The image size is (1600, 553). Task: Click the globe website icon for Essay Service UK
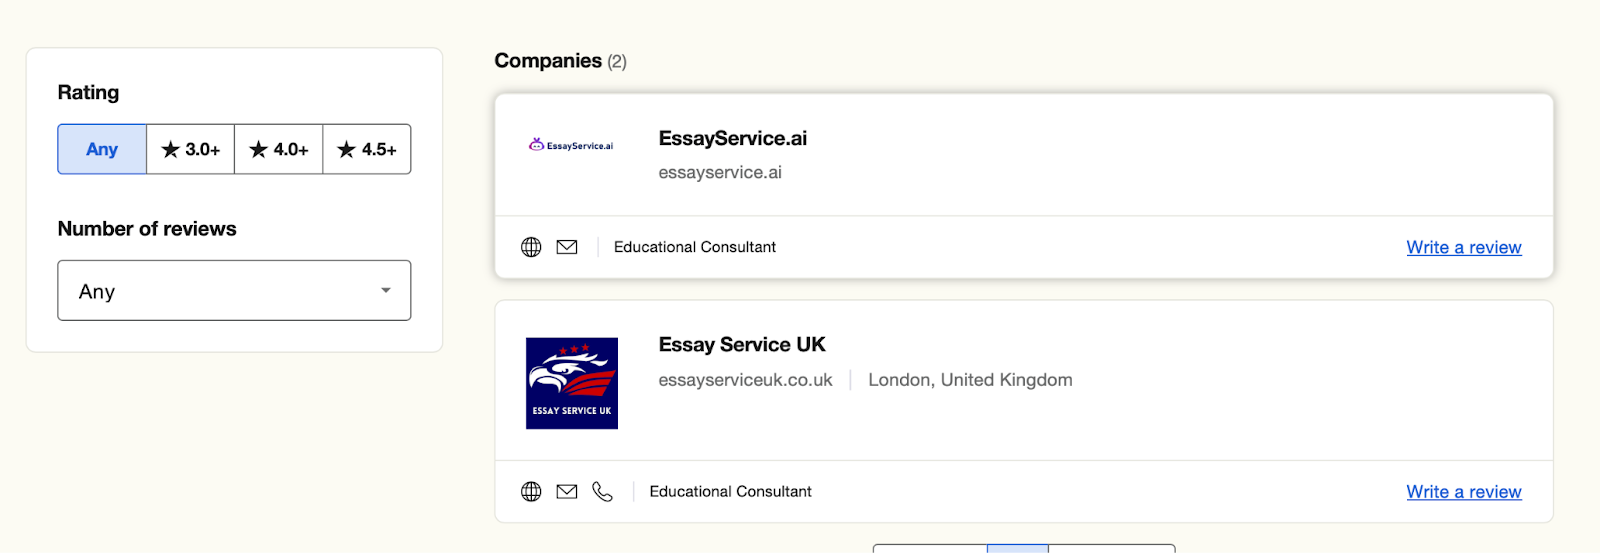pos(531,491)
